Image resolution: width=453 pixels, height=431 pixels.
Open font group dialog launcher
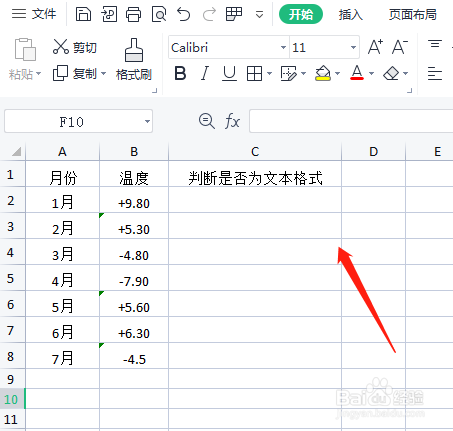[x=410, y=90]
